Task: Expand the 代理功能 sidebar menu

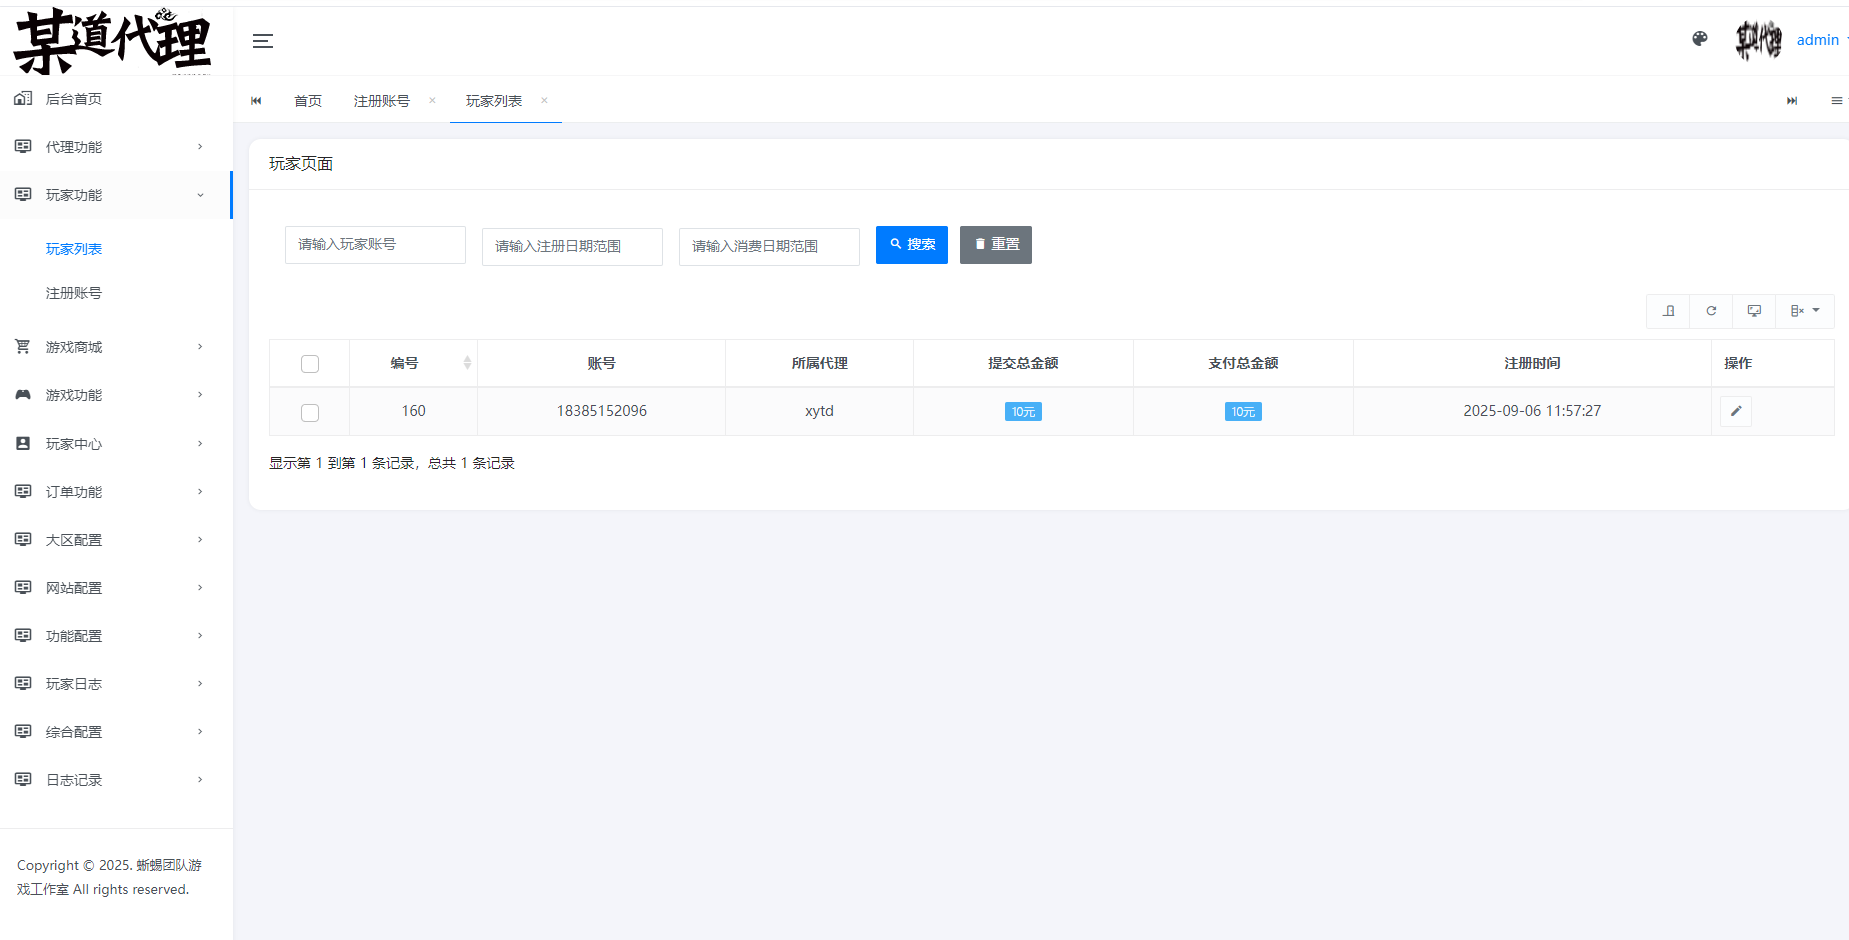Action: click(x=108, y=147)
